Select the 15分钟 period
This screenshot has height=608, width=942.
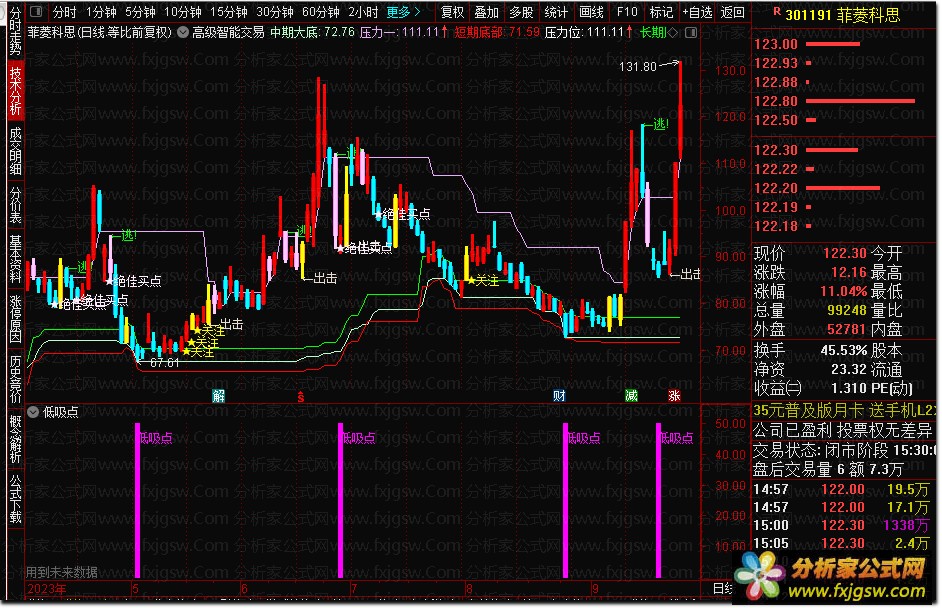[229, 12]
